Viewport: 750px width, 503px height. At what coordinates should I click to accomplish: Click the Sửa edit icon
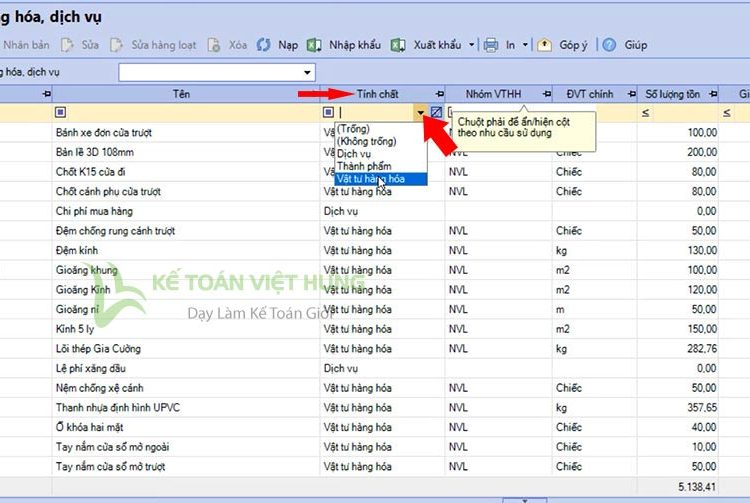(67, 45)
